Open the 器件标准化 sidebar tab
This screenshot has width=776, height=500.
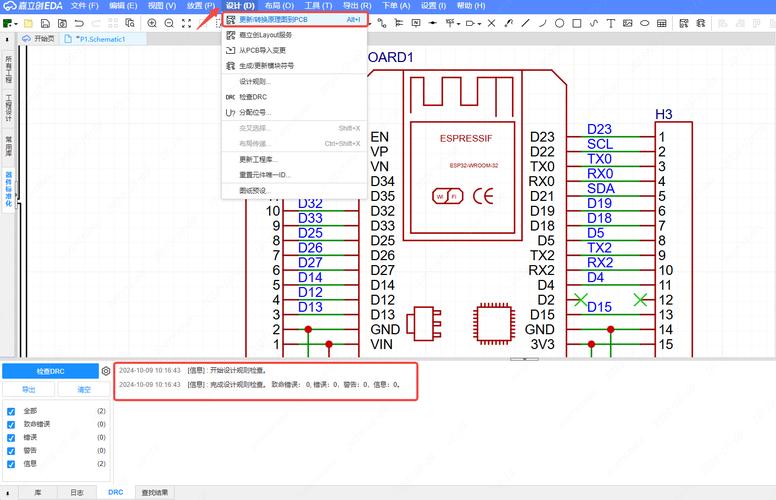8,190
